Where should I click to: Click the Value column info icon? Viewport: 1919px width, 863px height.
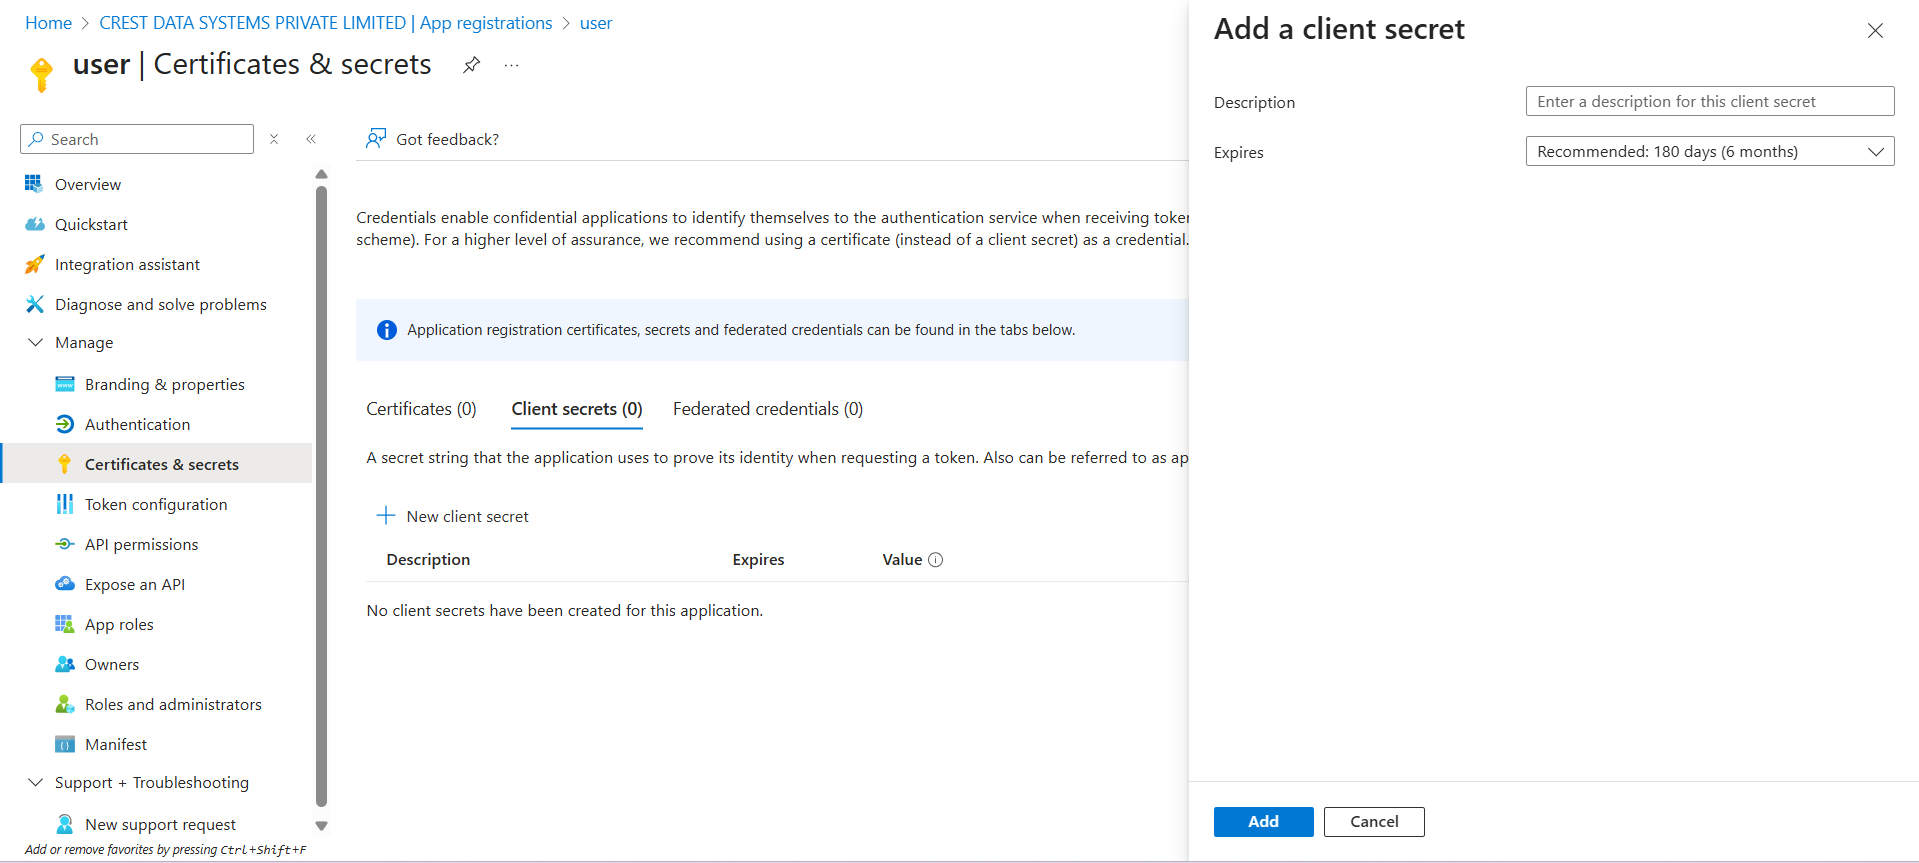coord(936,560)
